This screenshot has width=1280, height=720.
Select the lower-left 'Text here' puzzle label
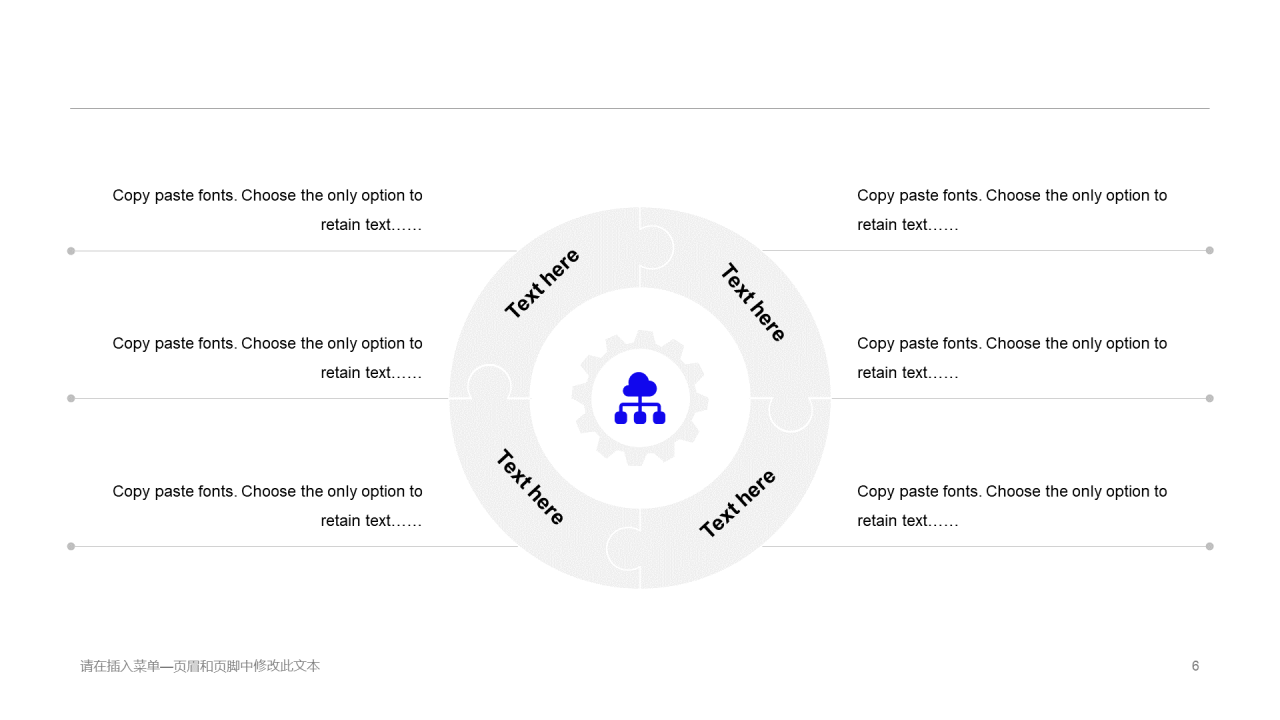(x=530, y=487)
